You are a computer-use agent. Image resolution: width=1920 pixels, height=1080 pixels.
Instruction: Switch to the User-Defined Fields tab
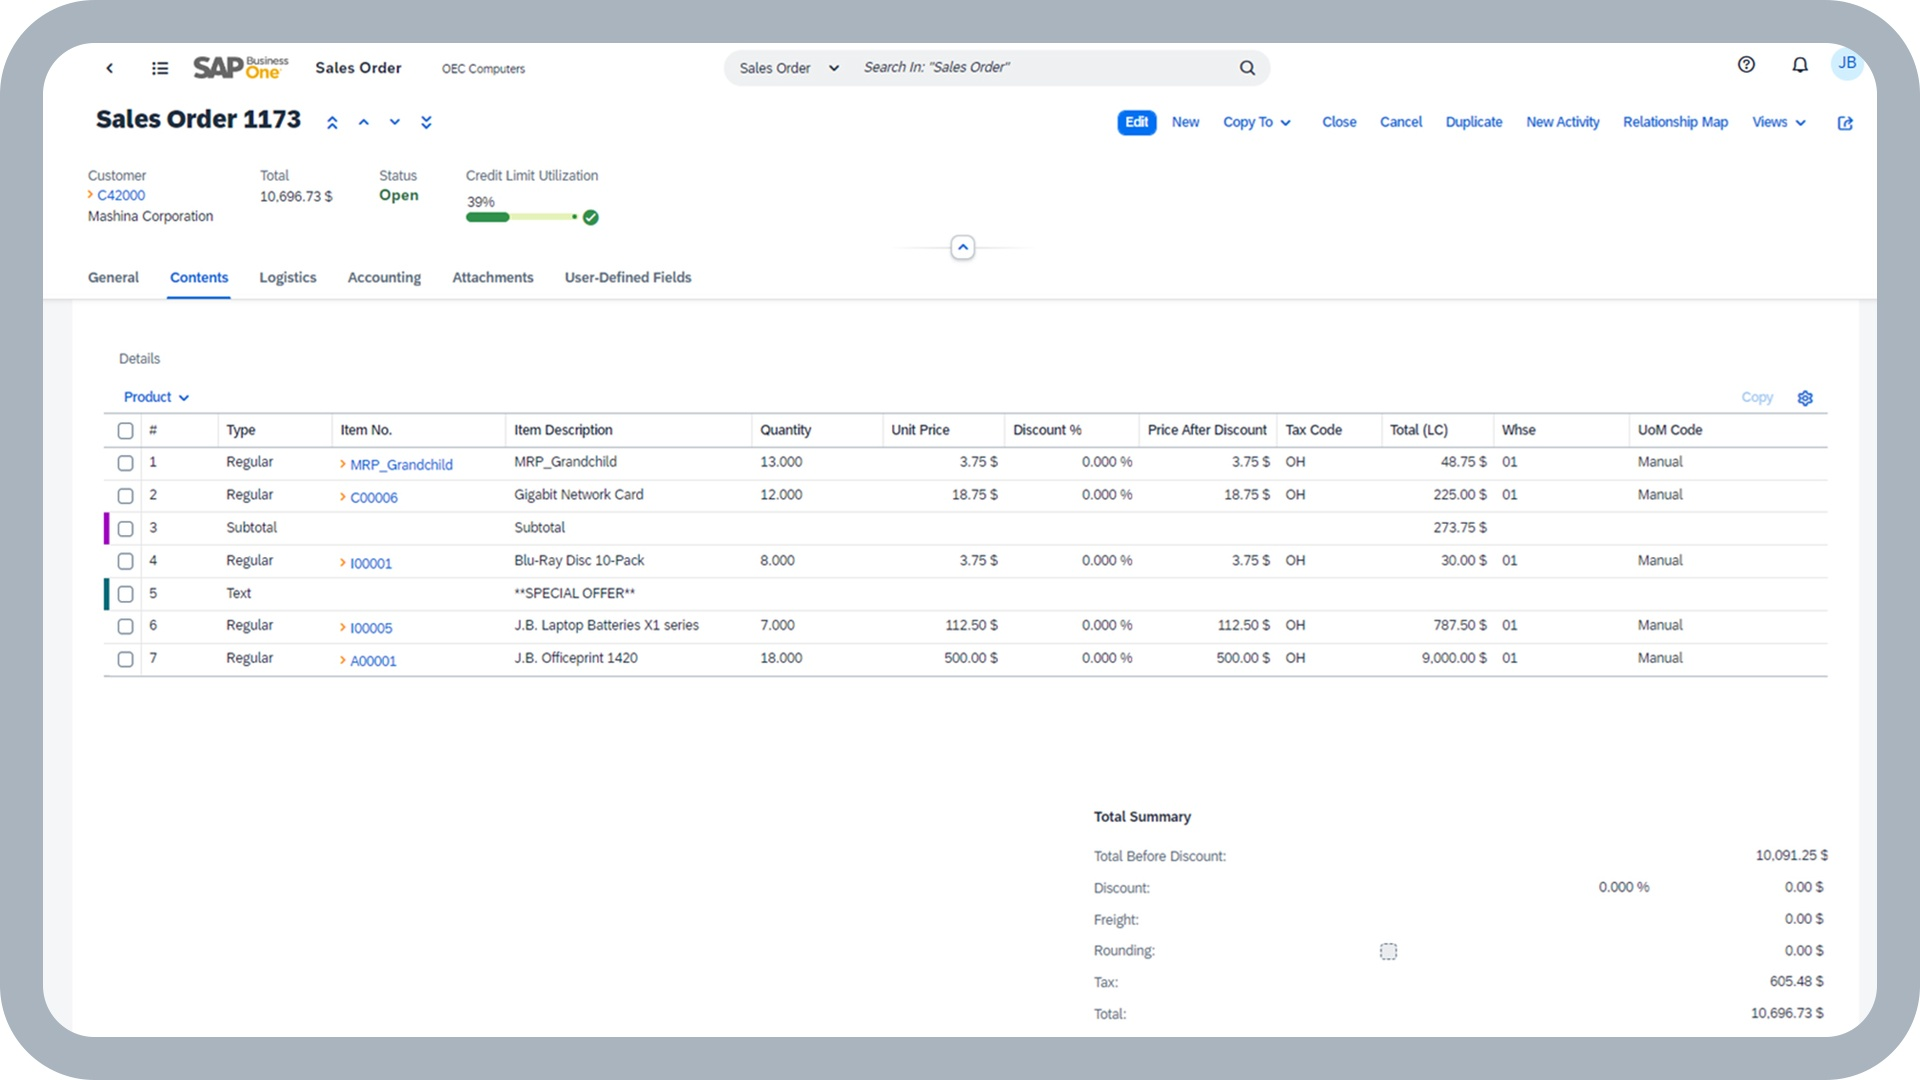coord(628,277)
